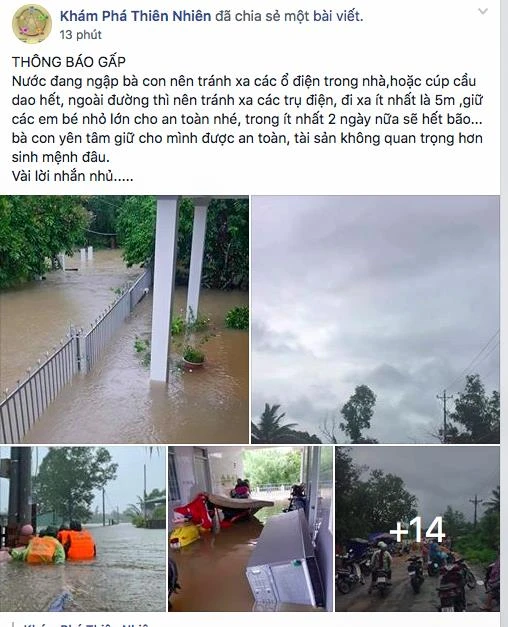The image size is (508, 627).
Task: View the cloudy grey sky photo
Action: 375,319
